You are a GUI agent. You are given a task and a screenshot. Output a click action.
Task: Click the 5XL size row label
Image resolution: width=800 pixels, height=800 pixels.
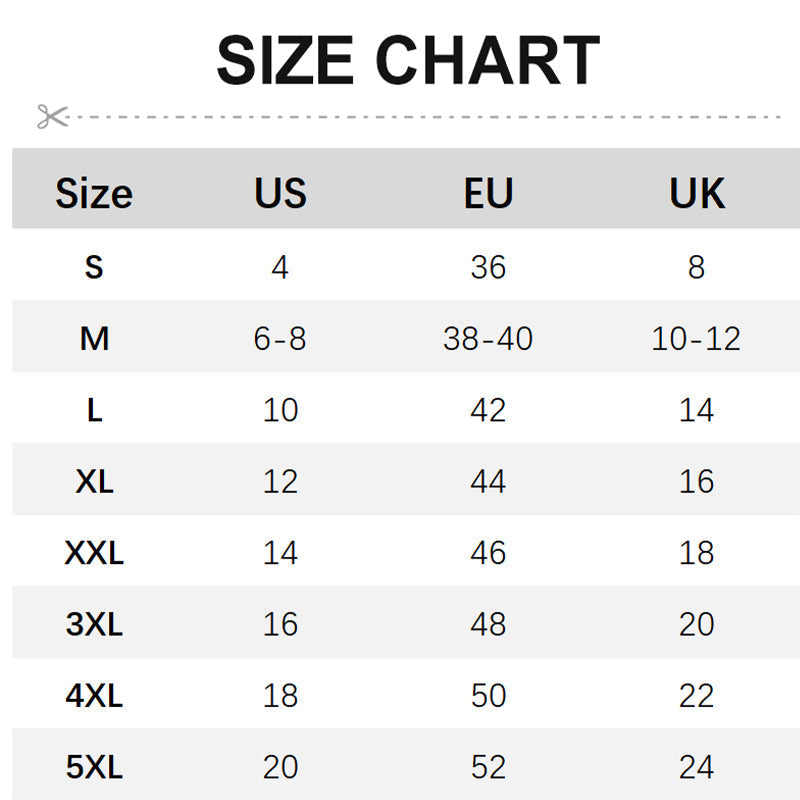(94, 767)
